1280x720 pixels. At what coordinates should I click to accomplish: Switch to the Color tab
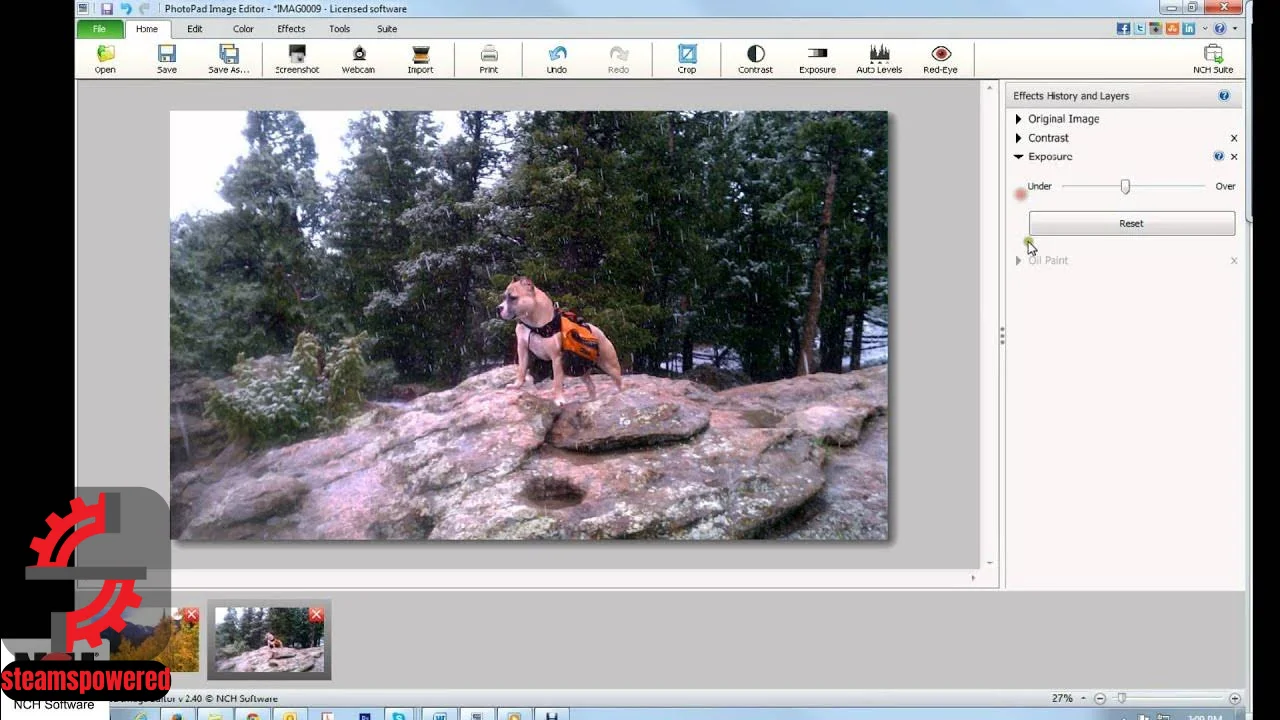coord(243,29)
